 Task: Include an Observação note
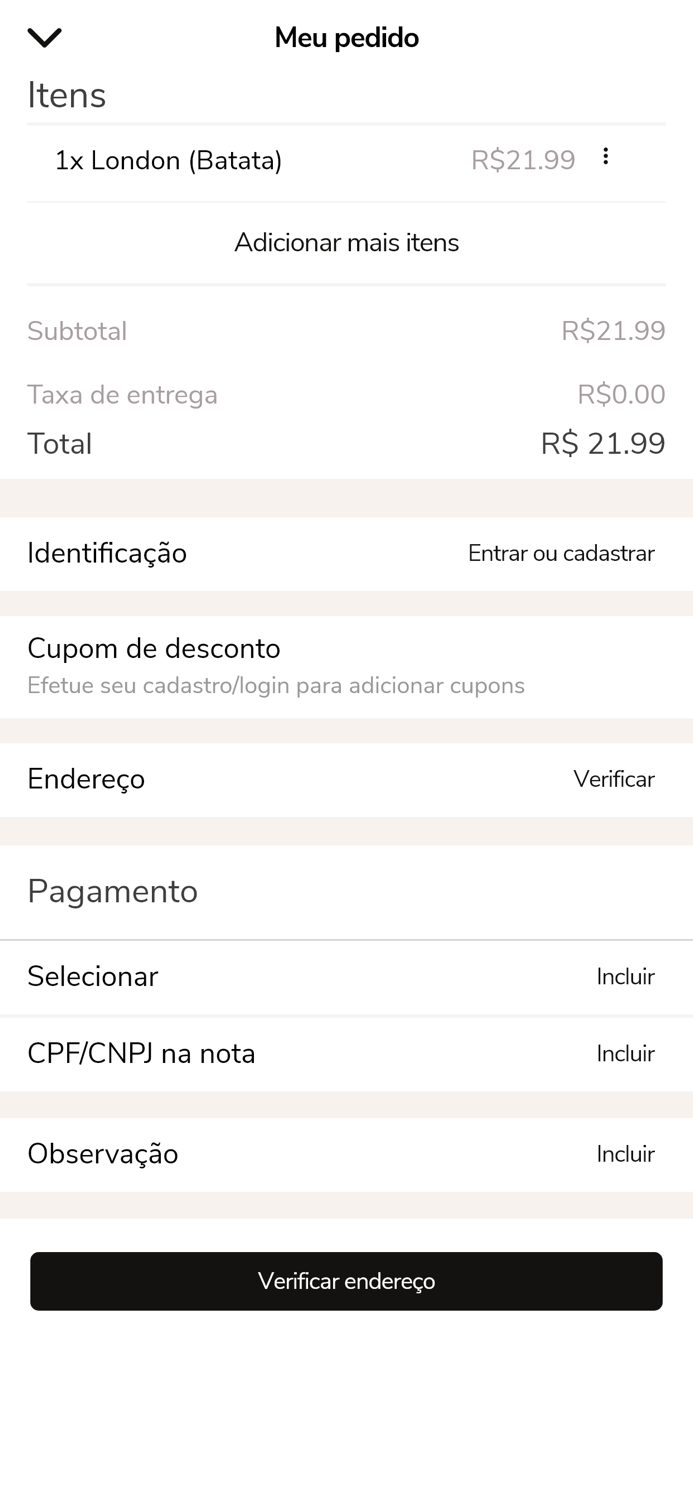click(625, 1154)
